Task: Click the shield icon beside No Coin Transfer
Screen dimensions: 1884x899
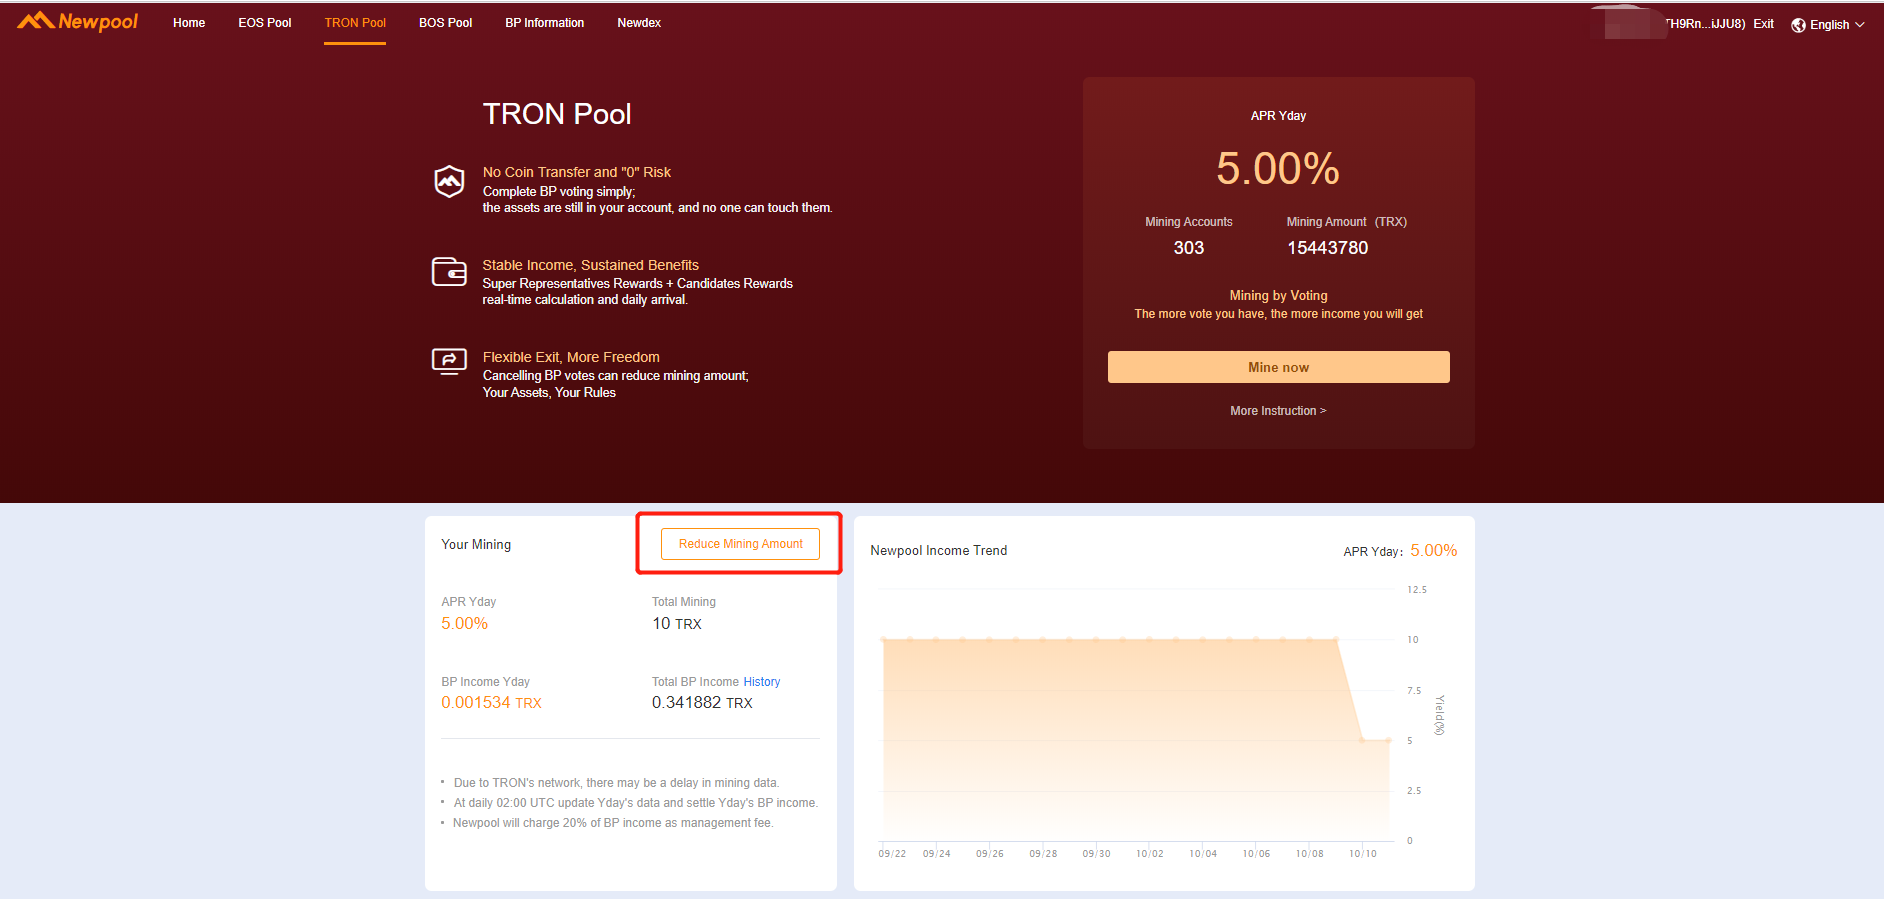Action: point(449,181)
